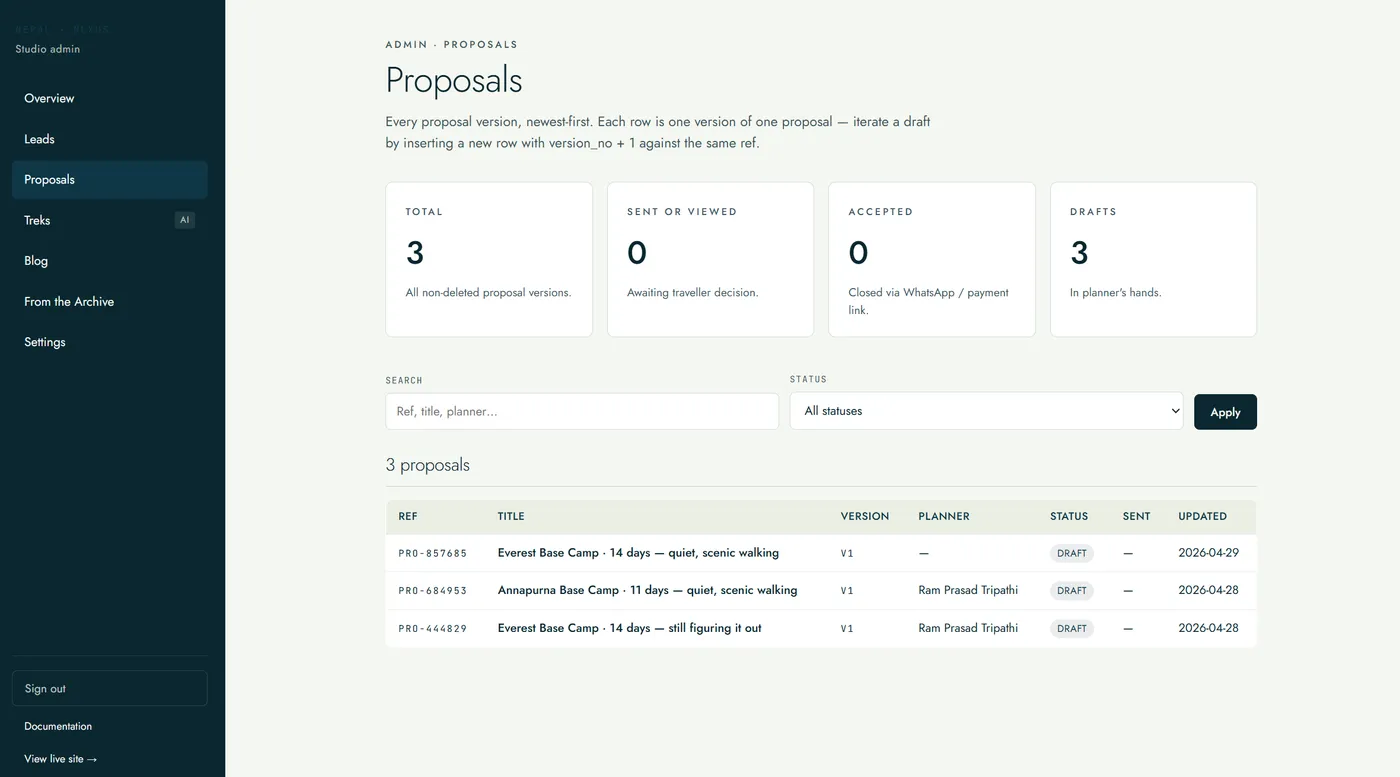Click the VERSION column header
The image size is (1400, 777).
coord(865,516)
